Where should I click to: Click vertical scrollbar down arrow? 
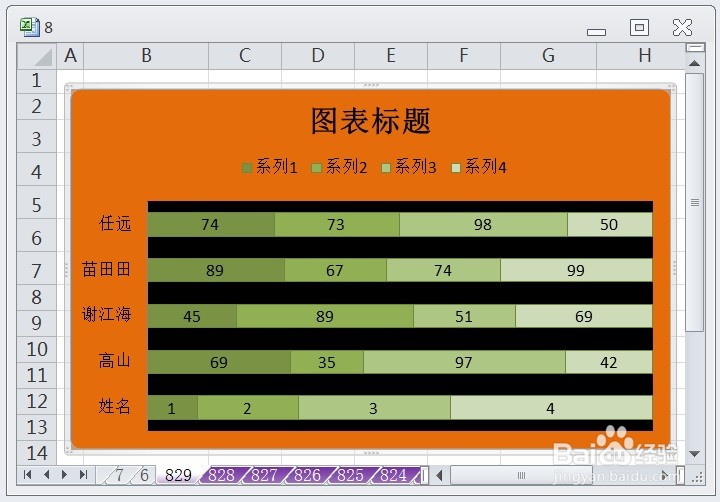pos(694,454)
